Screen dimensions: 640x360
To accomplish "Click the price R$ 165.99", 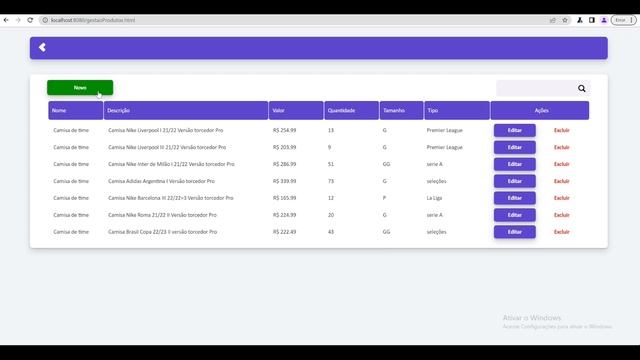I will pos(284,198).
